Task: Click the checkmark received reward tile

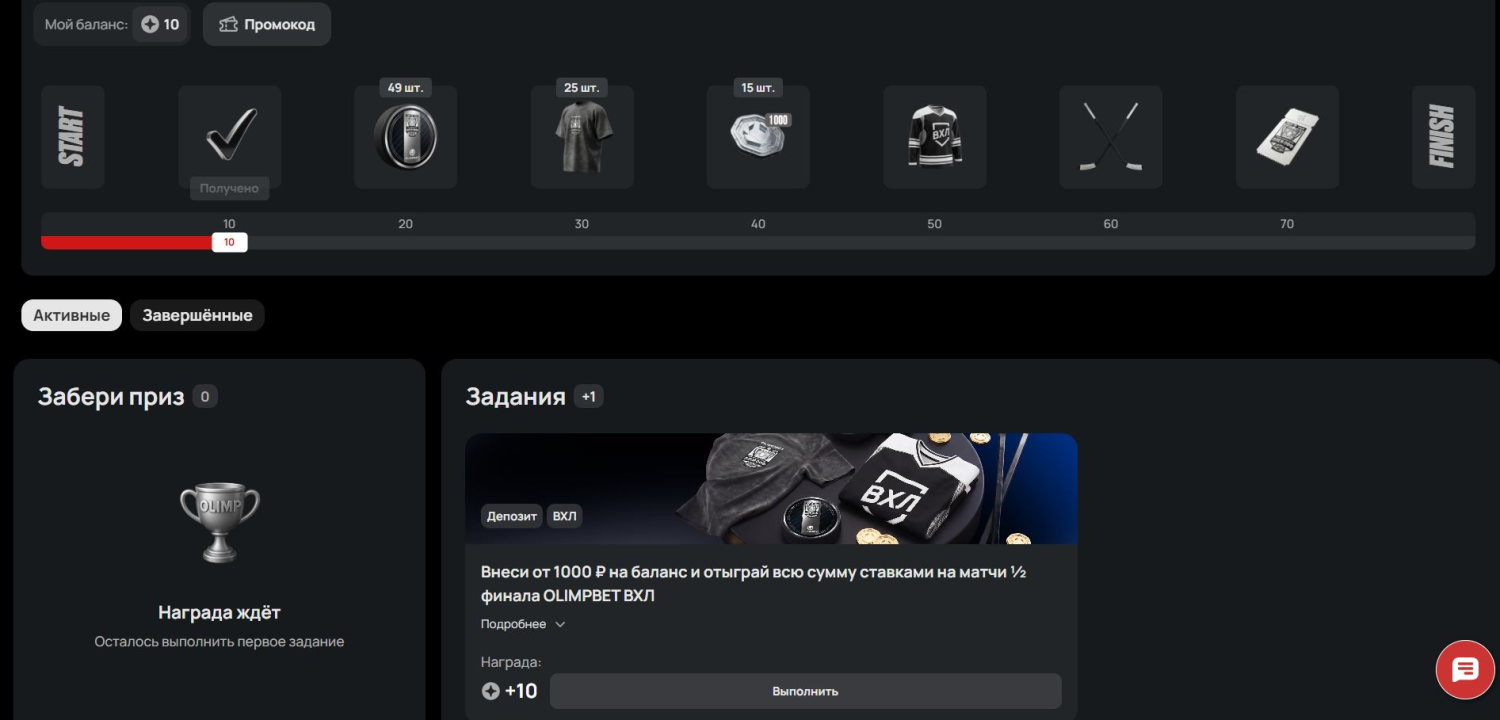Action: (x=229, y=137)
